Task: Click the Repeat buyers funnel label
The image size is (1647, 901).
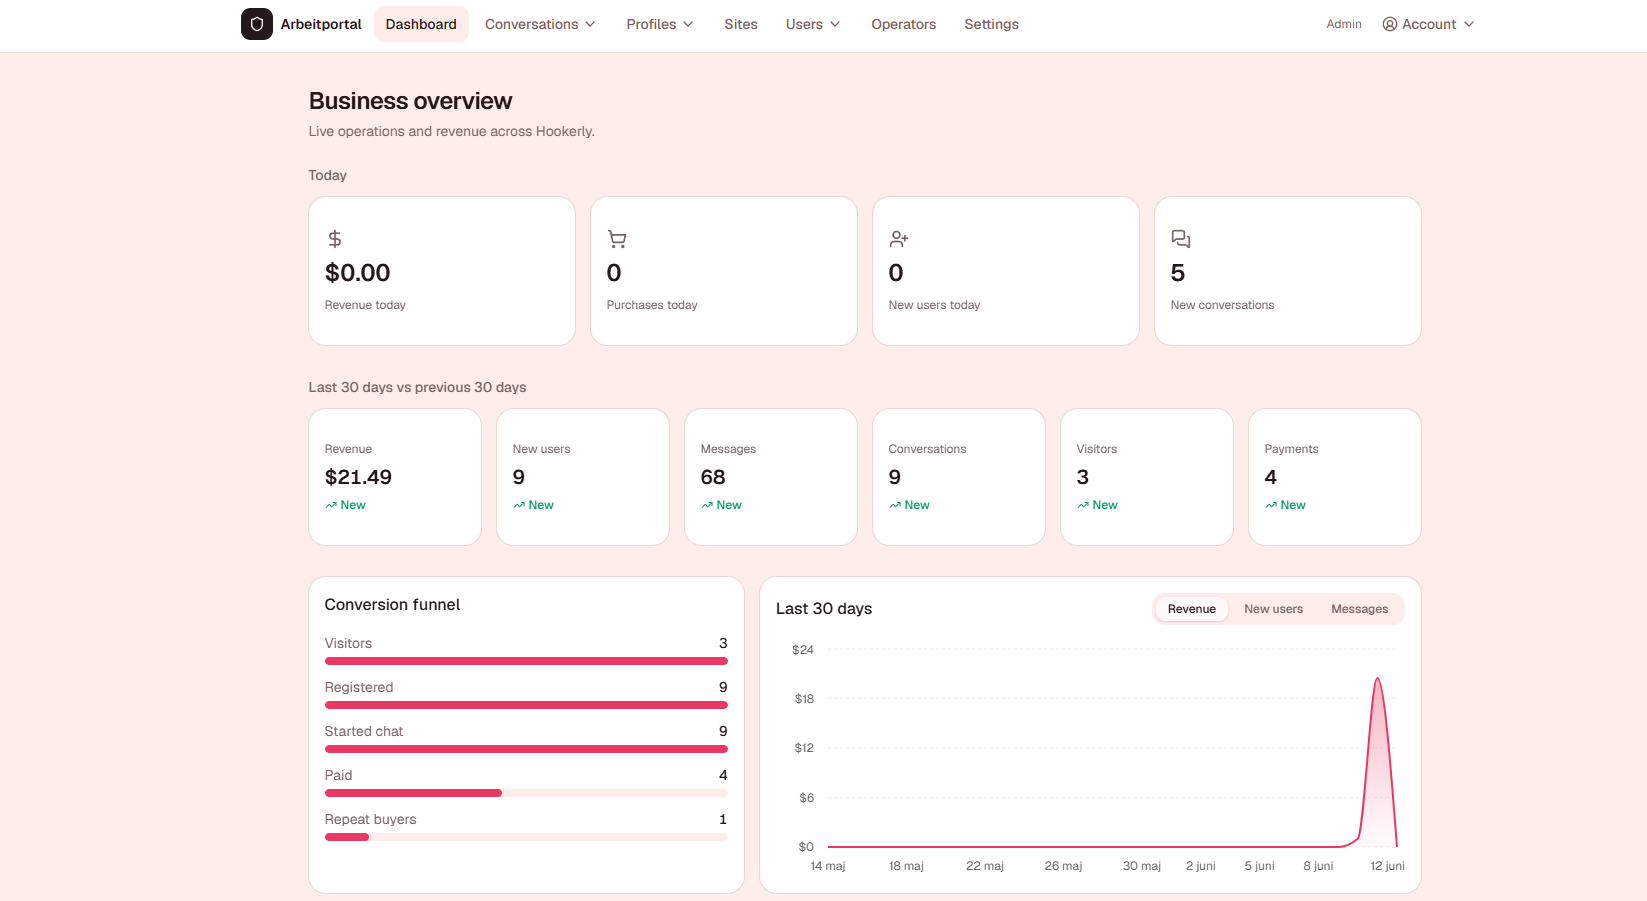Action: 370,819
